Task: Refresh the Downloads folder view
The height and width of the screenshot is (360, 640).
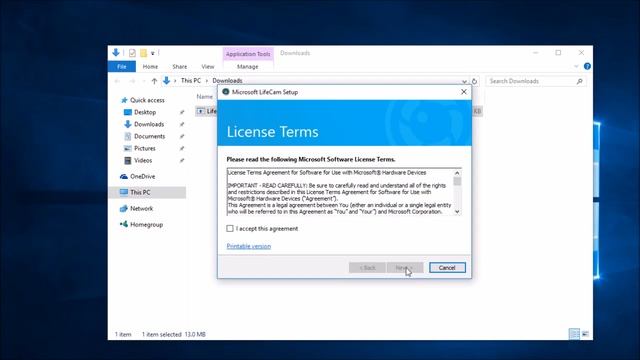Action: [x=474, y=81]
